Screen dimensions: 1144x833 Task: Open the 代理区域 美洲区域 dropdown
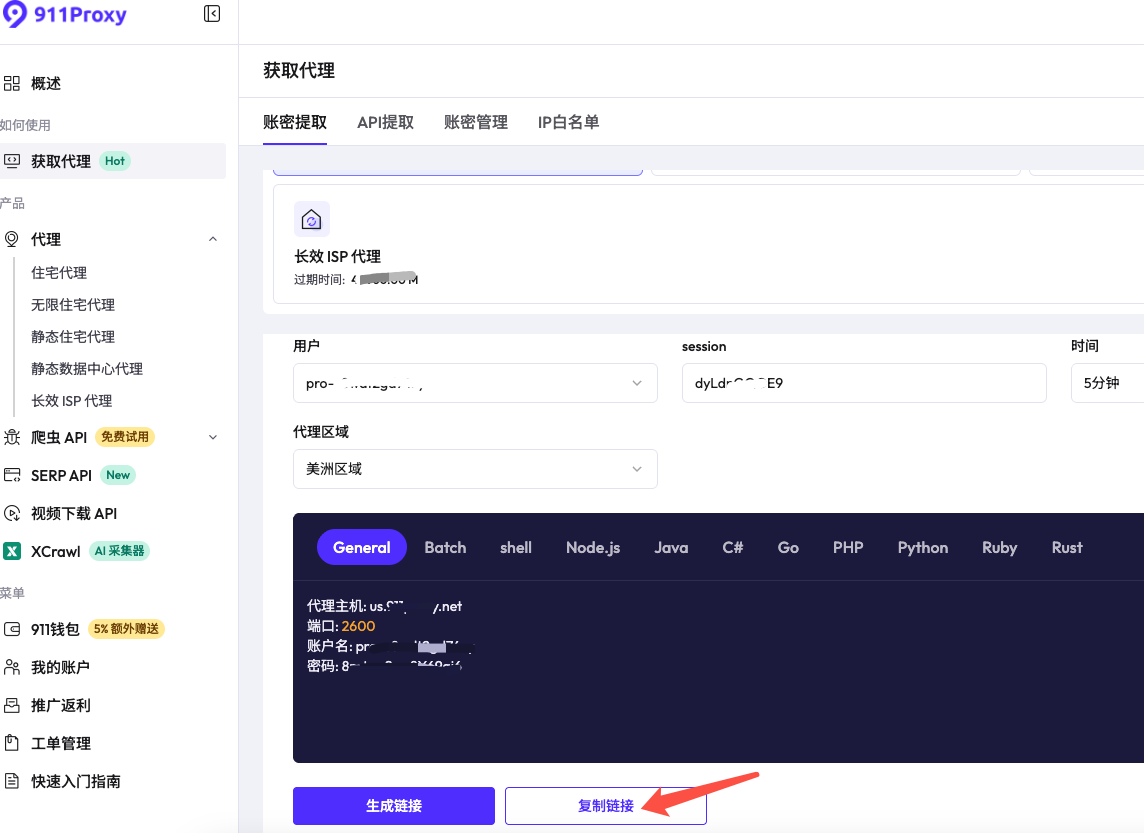coord(475,469)
